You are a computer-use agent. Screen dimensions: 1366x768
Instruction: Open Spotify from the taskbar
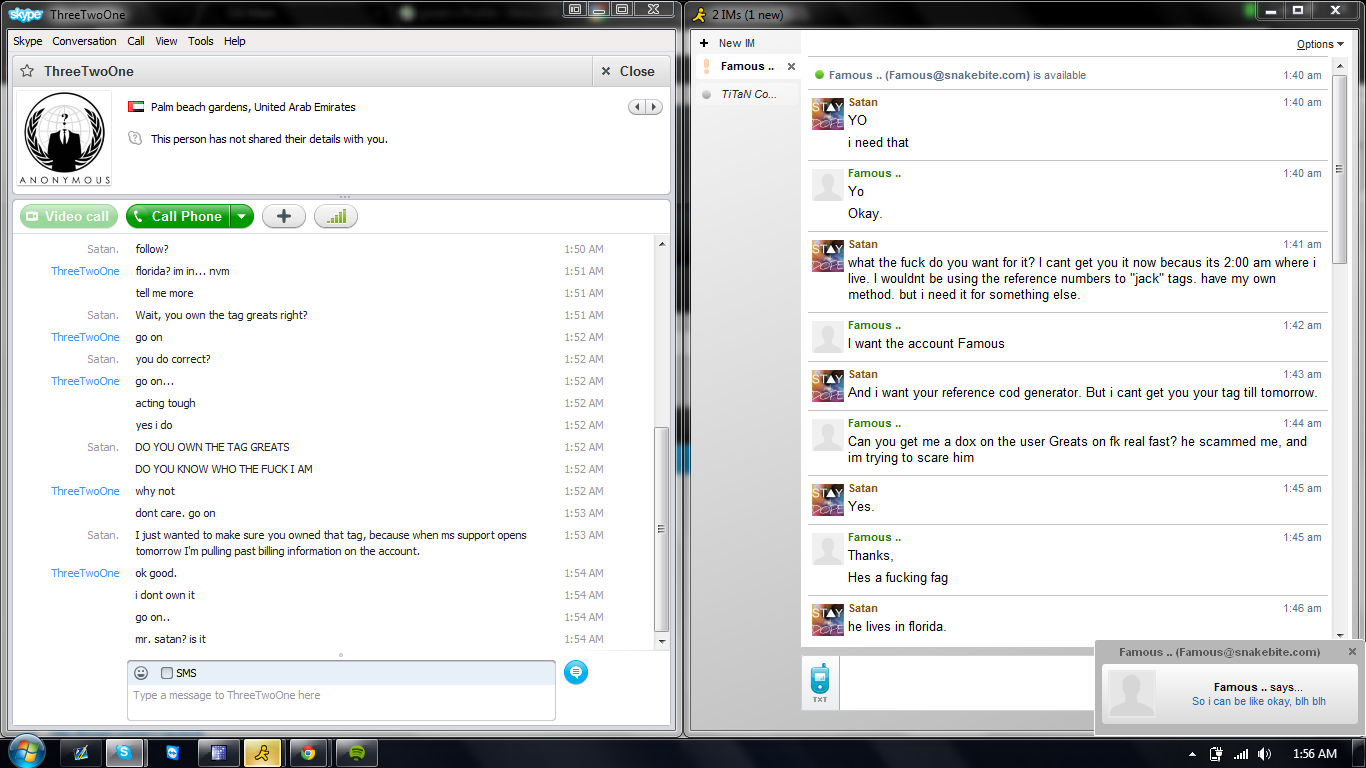354,753
